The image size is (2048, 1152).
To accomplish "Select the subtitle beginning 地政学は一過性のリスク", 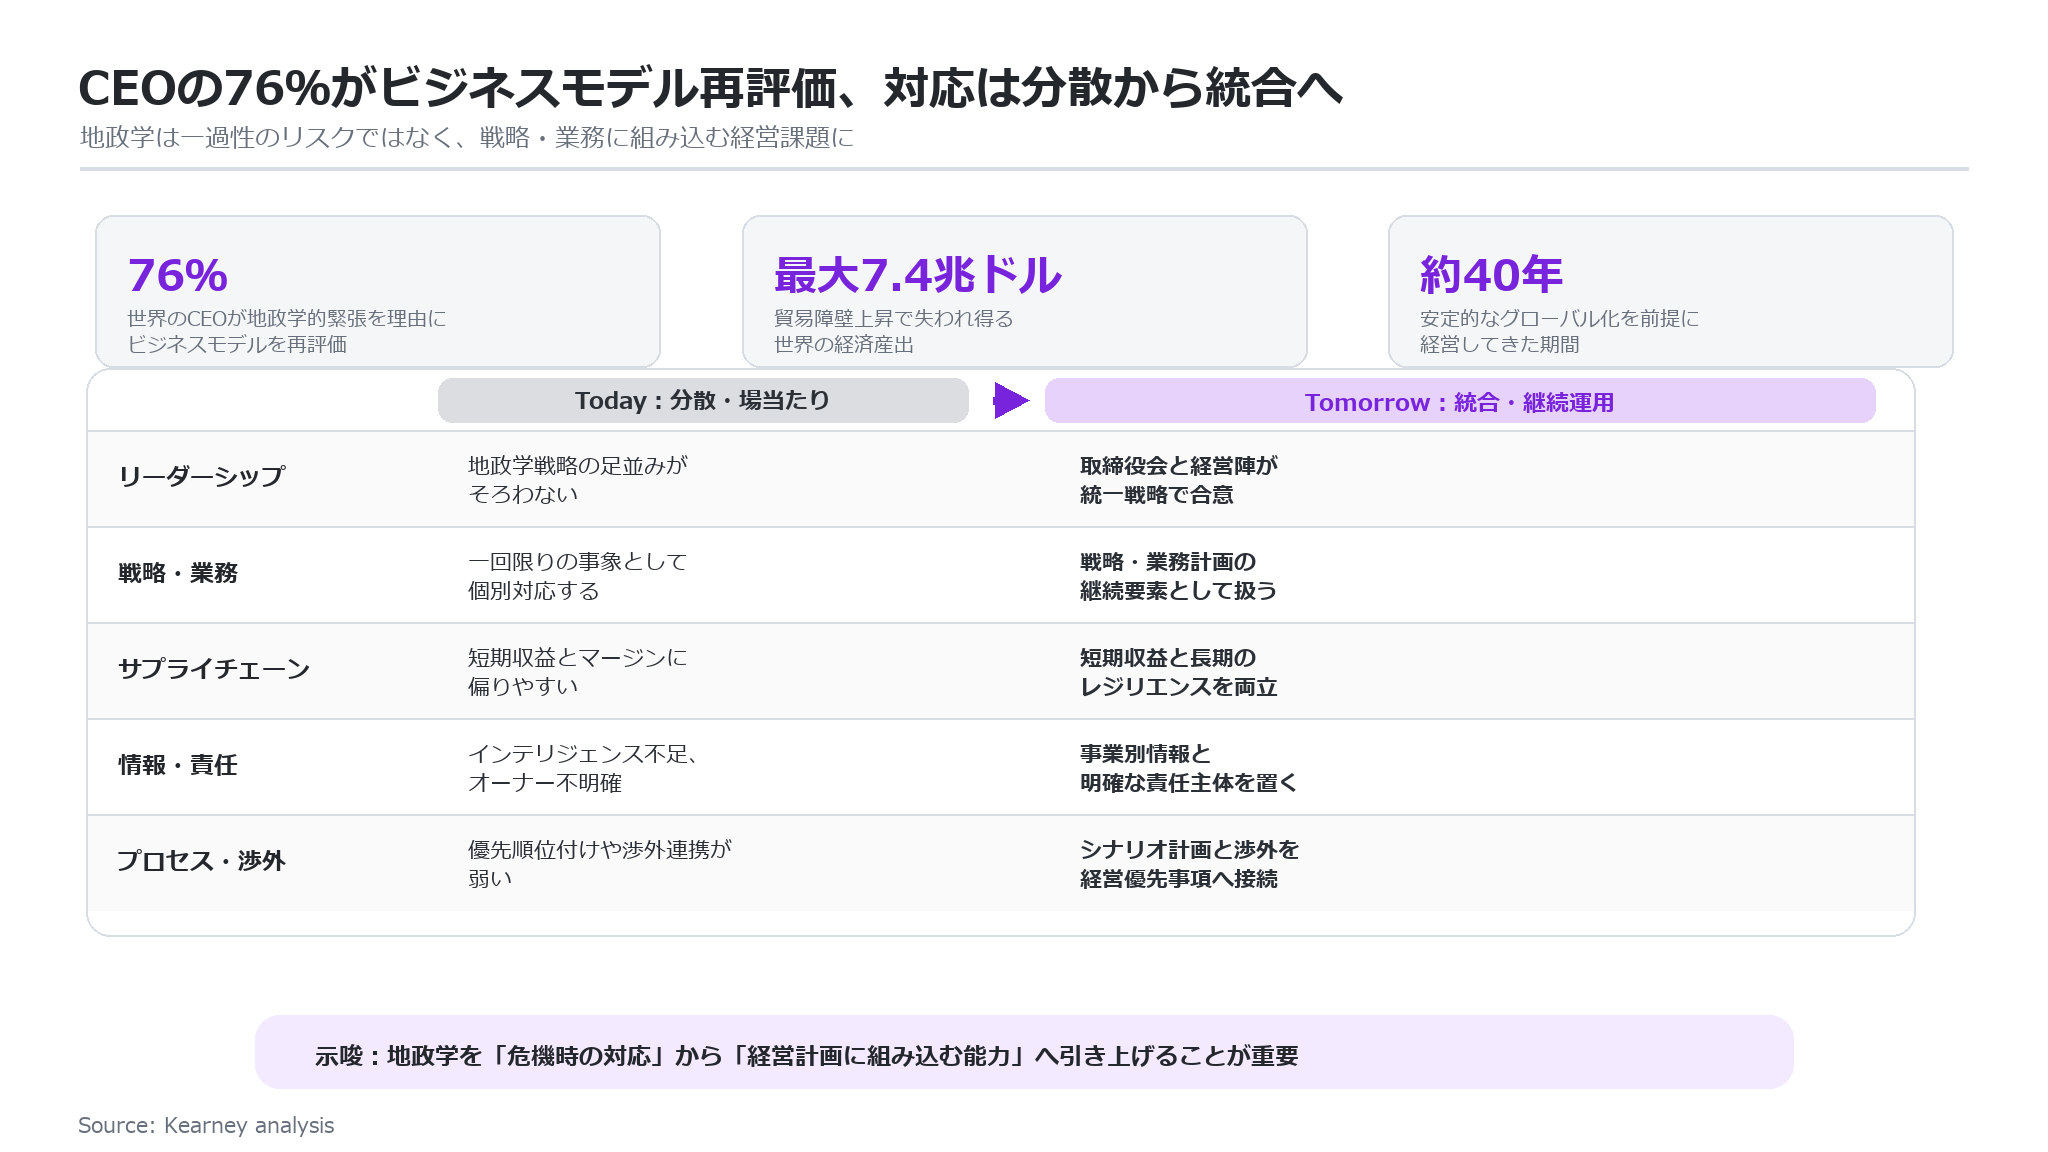I will pos(467,138).
